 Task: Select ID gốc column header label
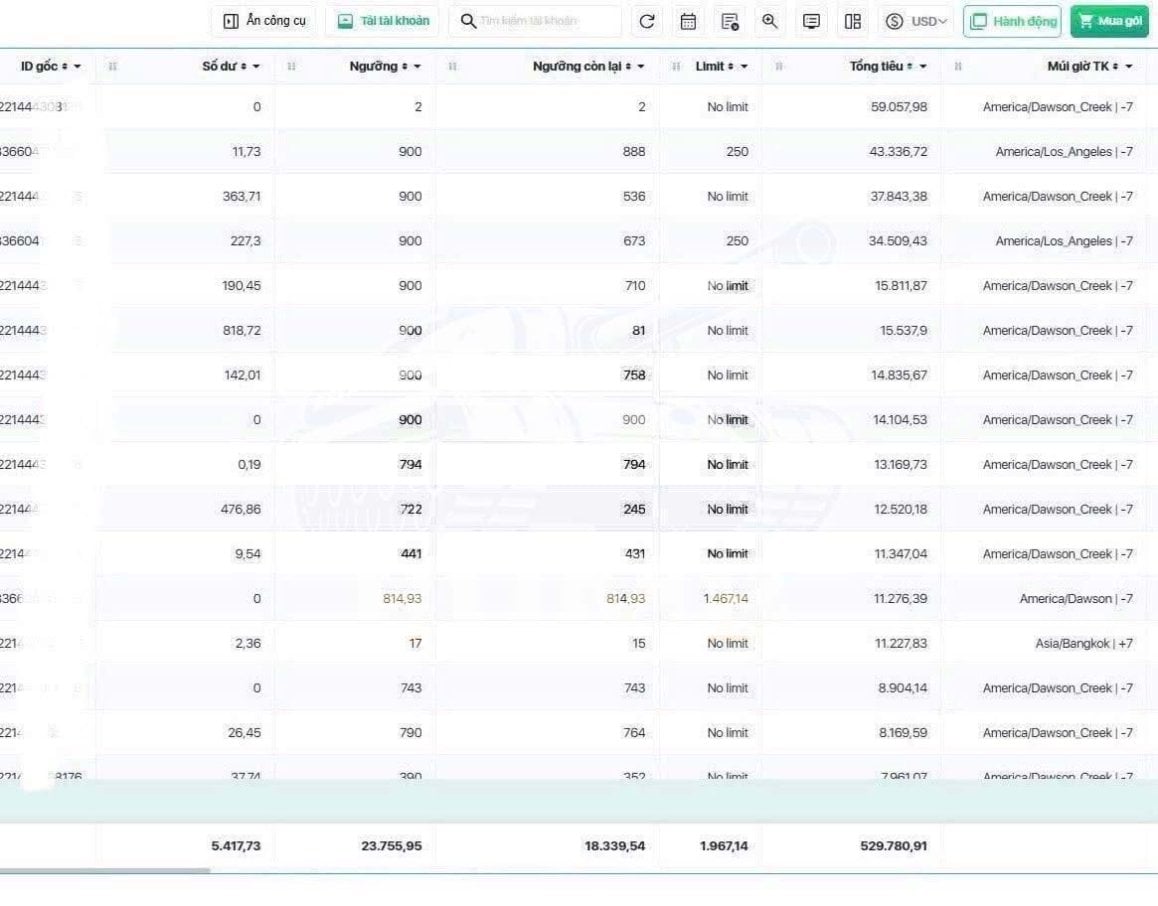38,66
